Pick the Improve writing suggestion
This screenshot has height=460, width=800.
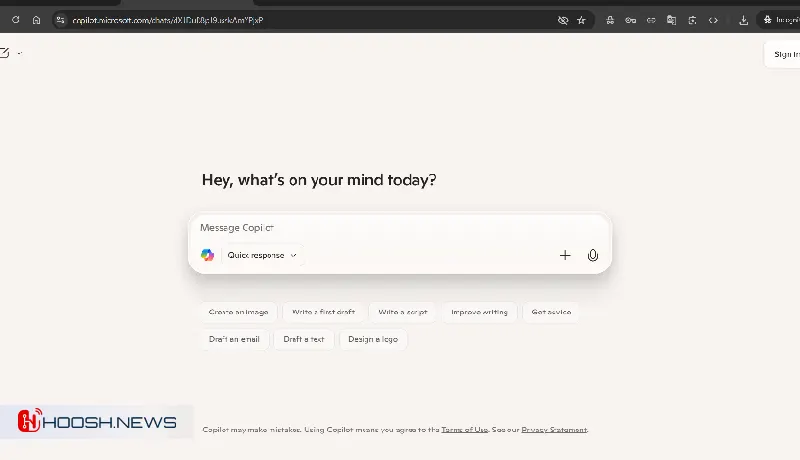pos(479,312)
